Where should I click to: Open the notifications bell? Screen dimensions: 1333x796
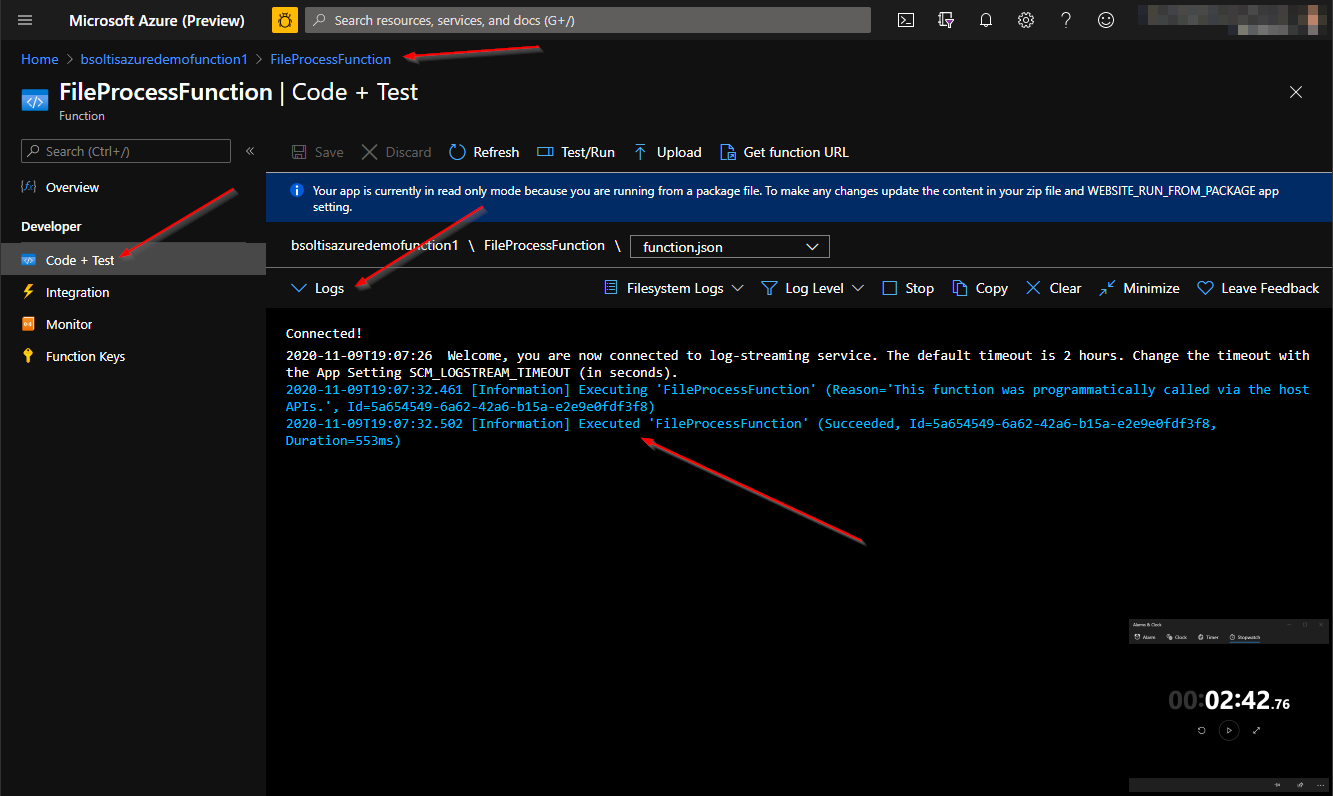point(985,20)
